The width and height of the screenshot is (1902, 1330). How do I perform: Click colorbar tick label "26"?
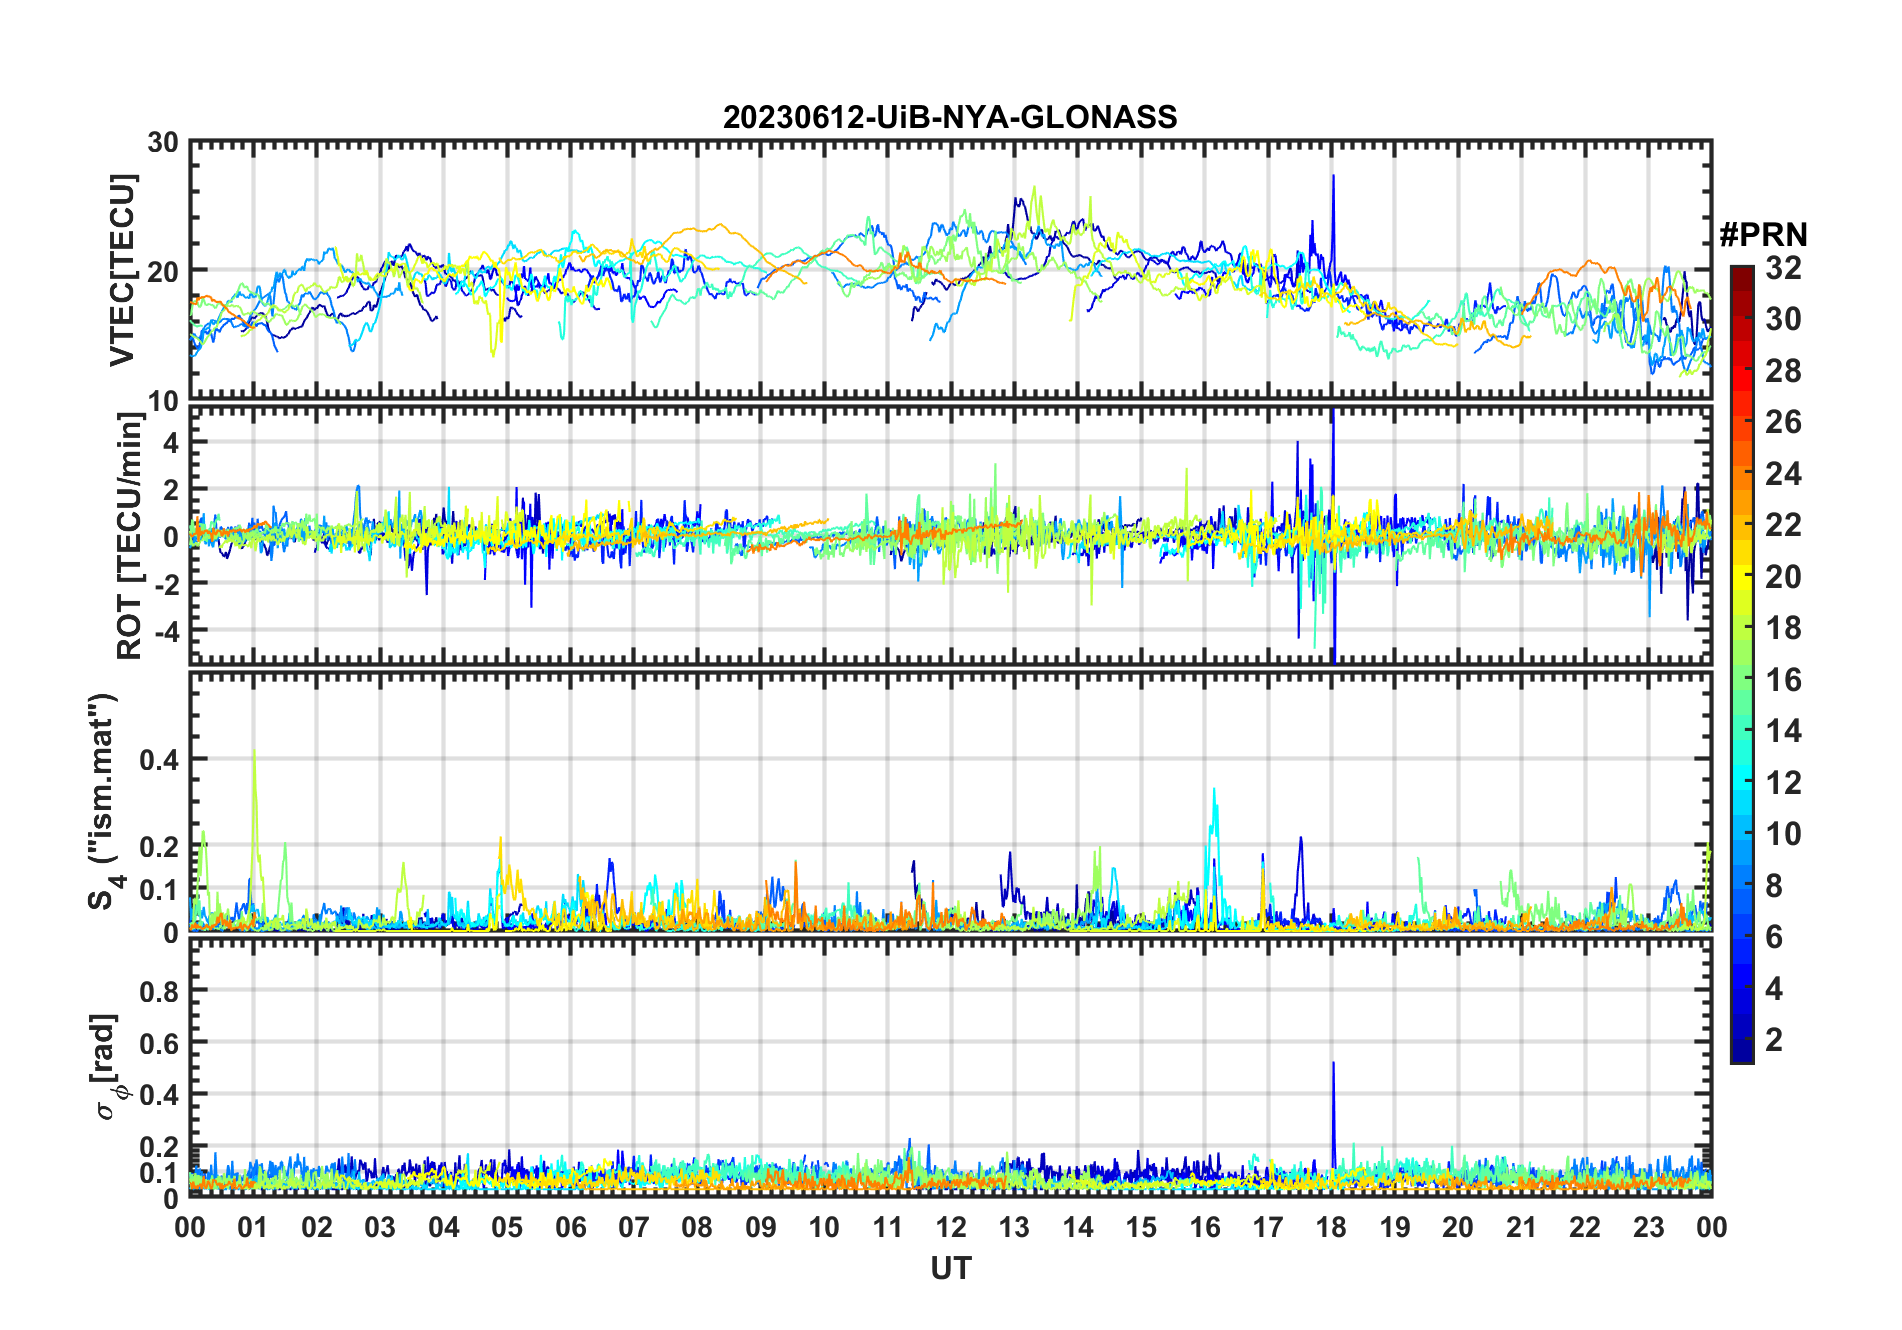point(1783,422)
